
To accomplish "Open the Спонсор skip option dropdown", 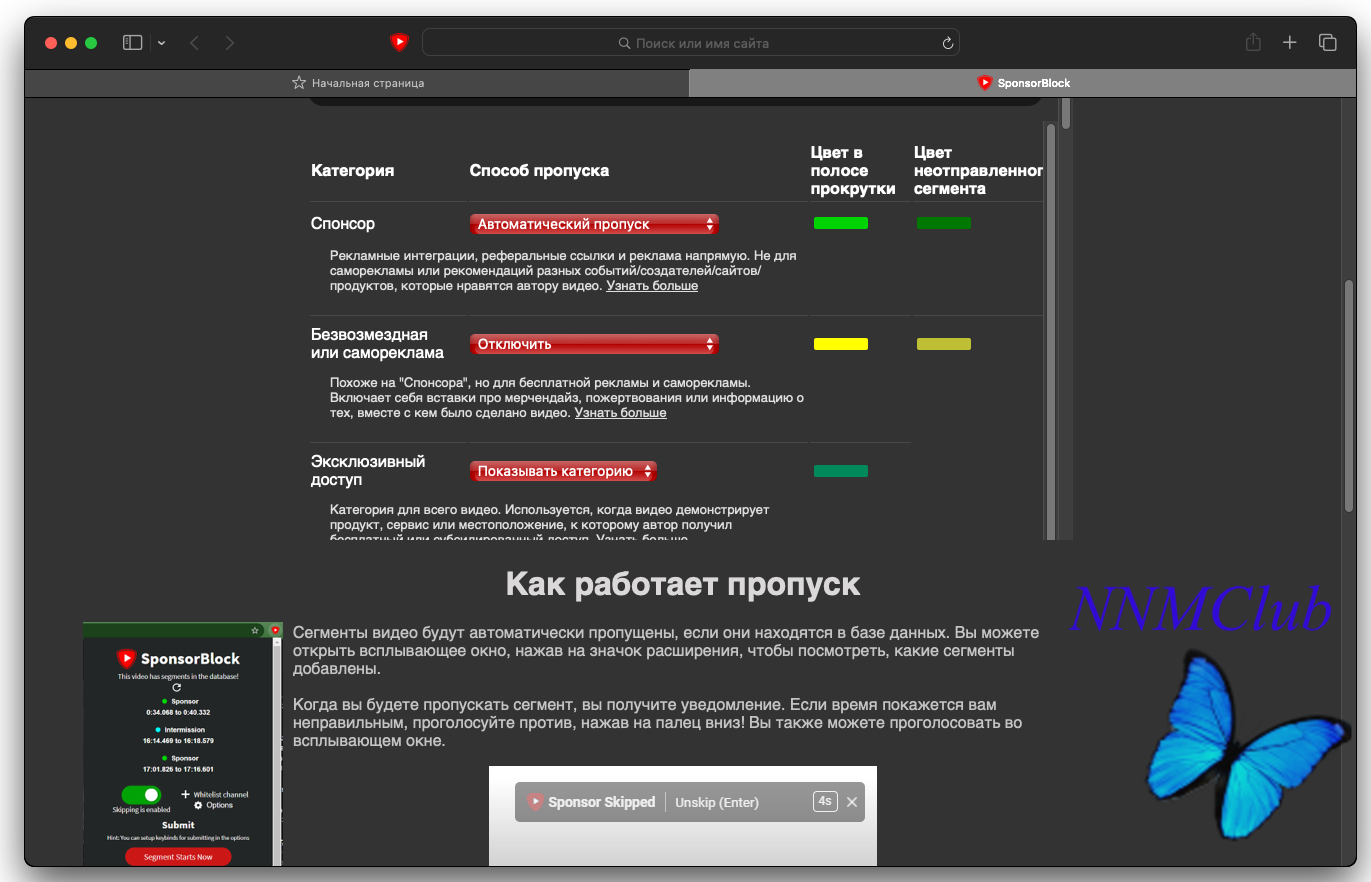I will click(594, 224).
